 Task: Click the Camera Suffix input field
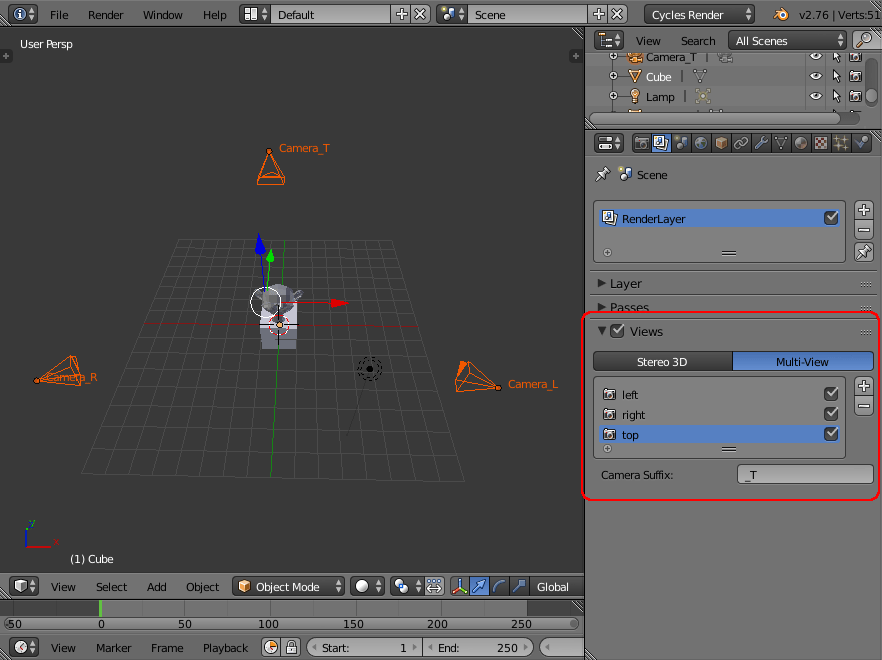tap(805, 474)
